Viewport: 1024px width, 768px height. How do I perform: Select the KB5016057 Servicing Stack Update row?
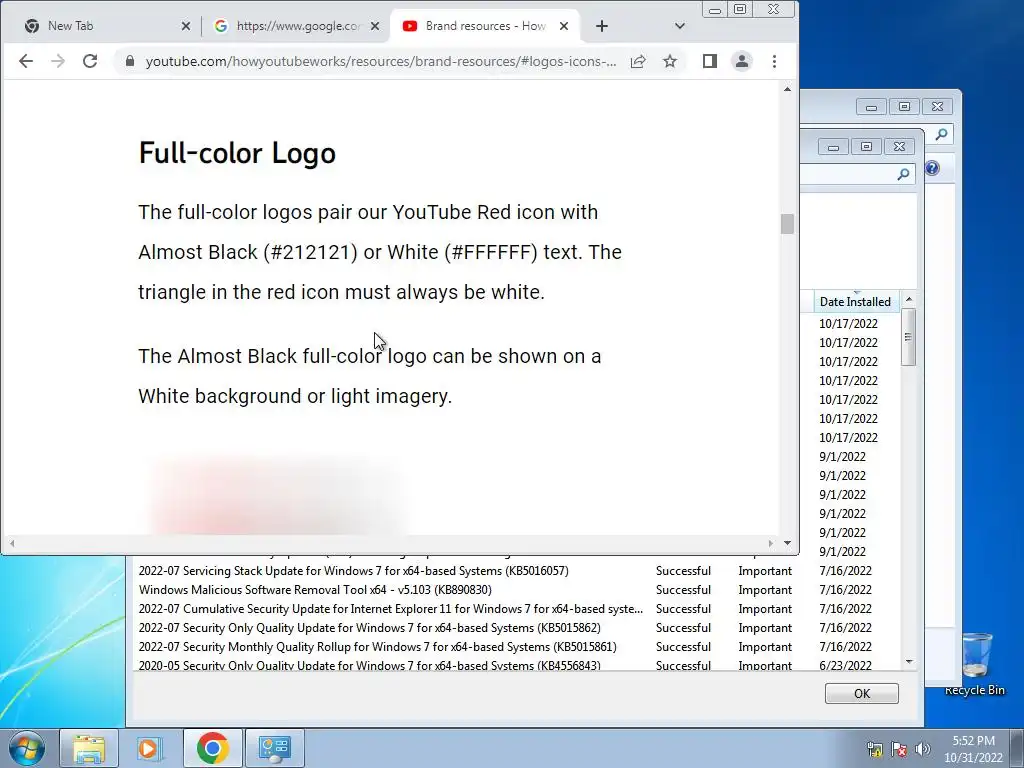(517, 571)
